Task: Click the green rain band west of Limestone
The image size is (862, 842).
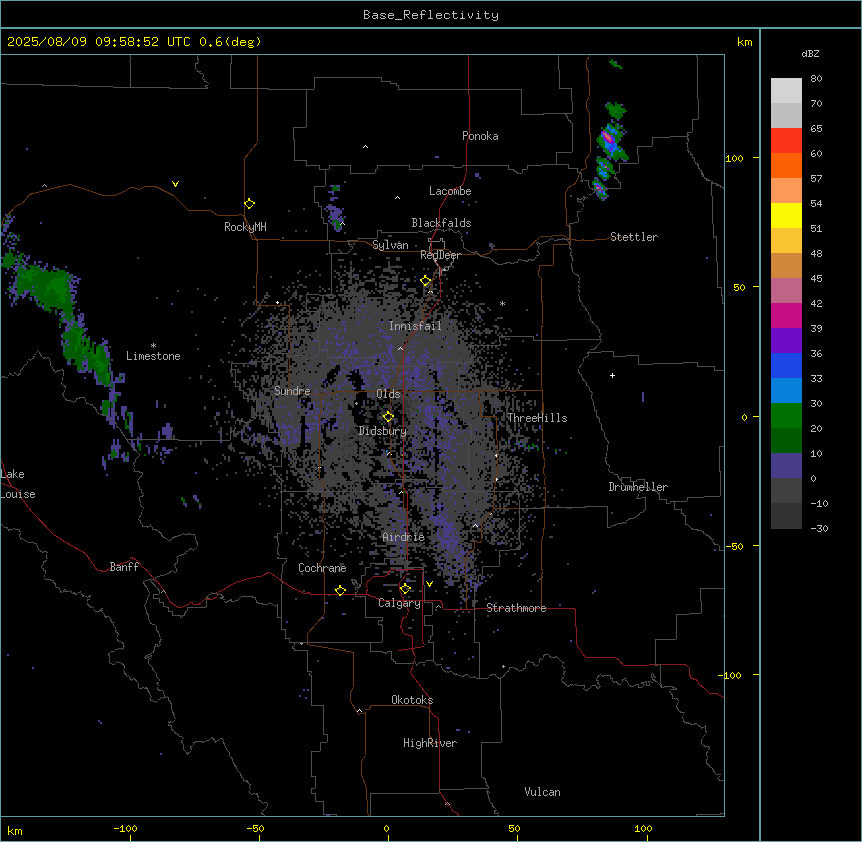Action: [x=66, y=324]
